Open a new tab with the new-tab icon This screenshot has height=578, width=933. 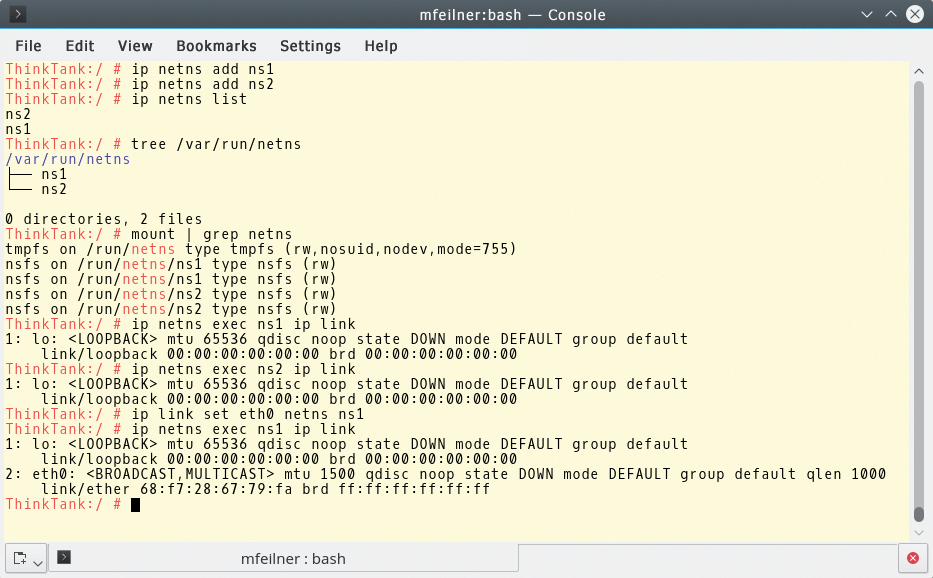22,558
